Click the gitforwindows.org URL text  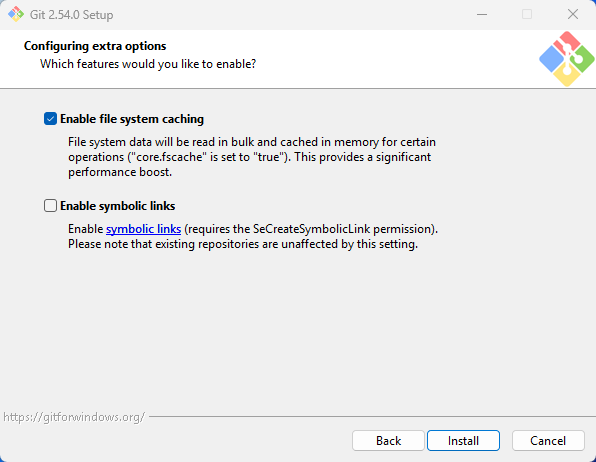click(74, 417)
